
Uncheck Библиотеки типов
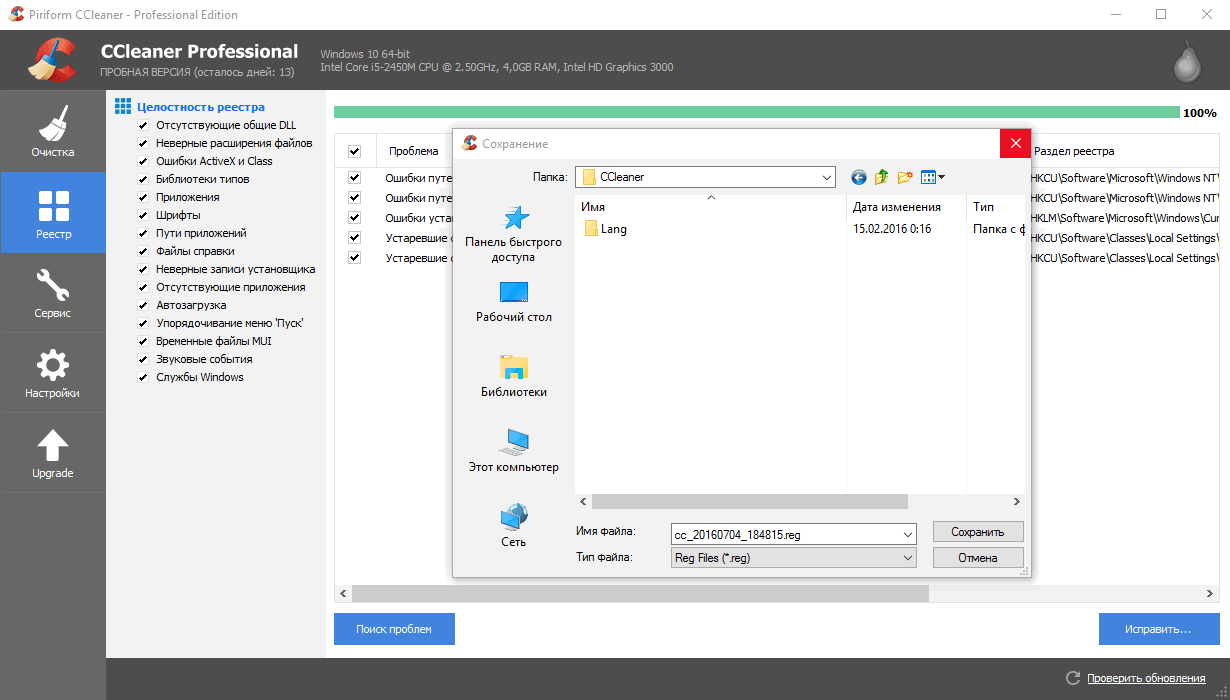point(143,179)
